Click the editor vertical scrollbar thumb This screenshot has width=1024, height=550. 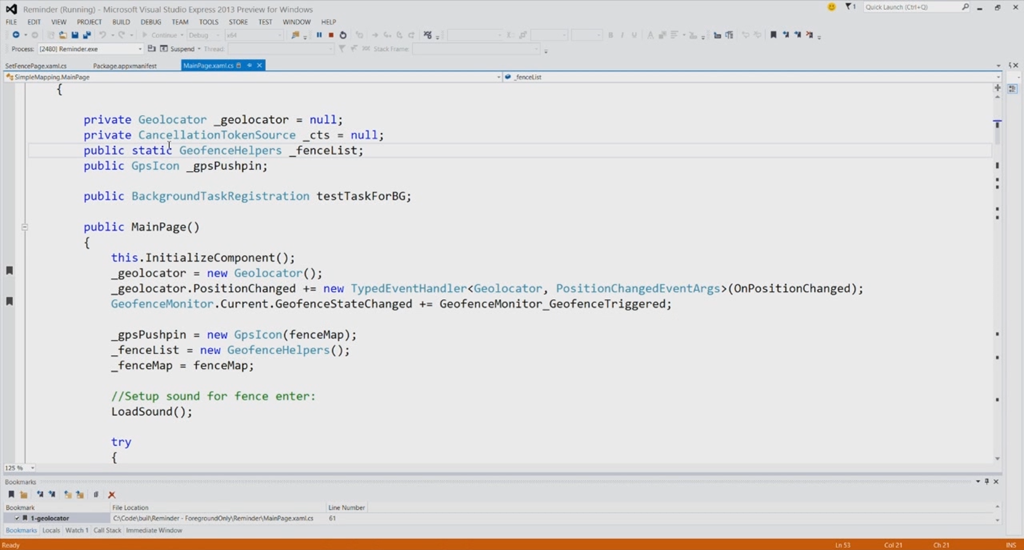(x=997, y=133)
